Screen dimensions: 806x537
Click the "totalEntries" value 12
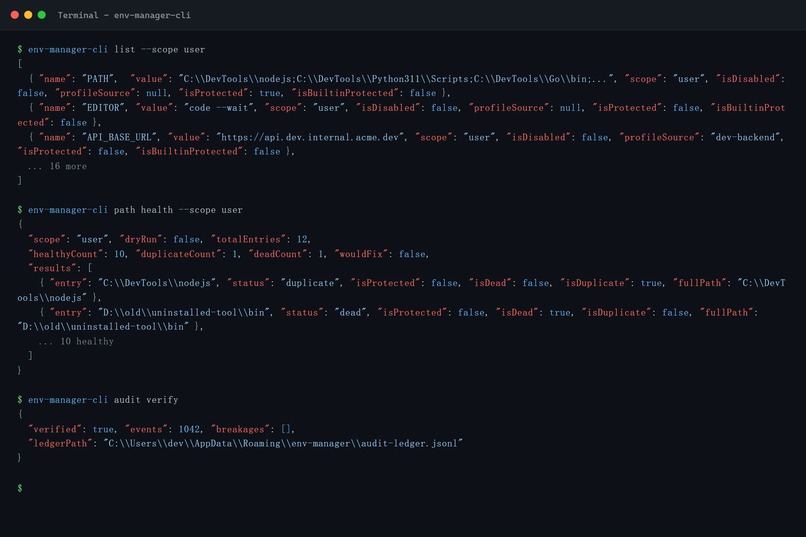pos(302,239)
